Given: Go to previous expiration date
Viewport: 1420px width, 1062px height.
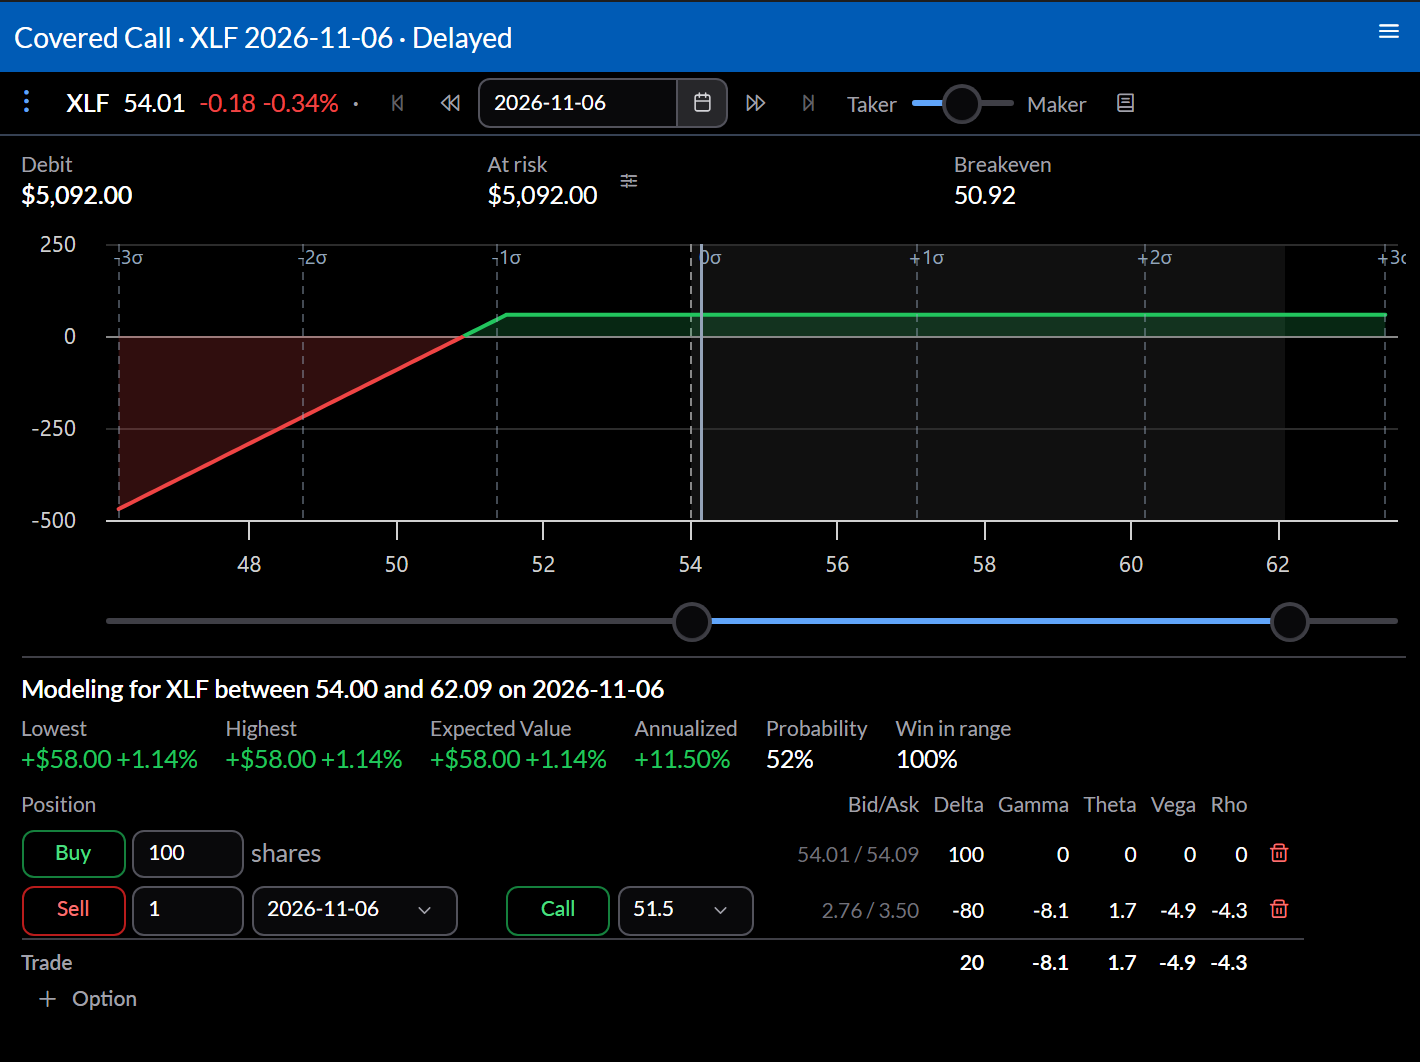Looking at the screenshot, I should click(450, 103).
